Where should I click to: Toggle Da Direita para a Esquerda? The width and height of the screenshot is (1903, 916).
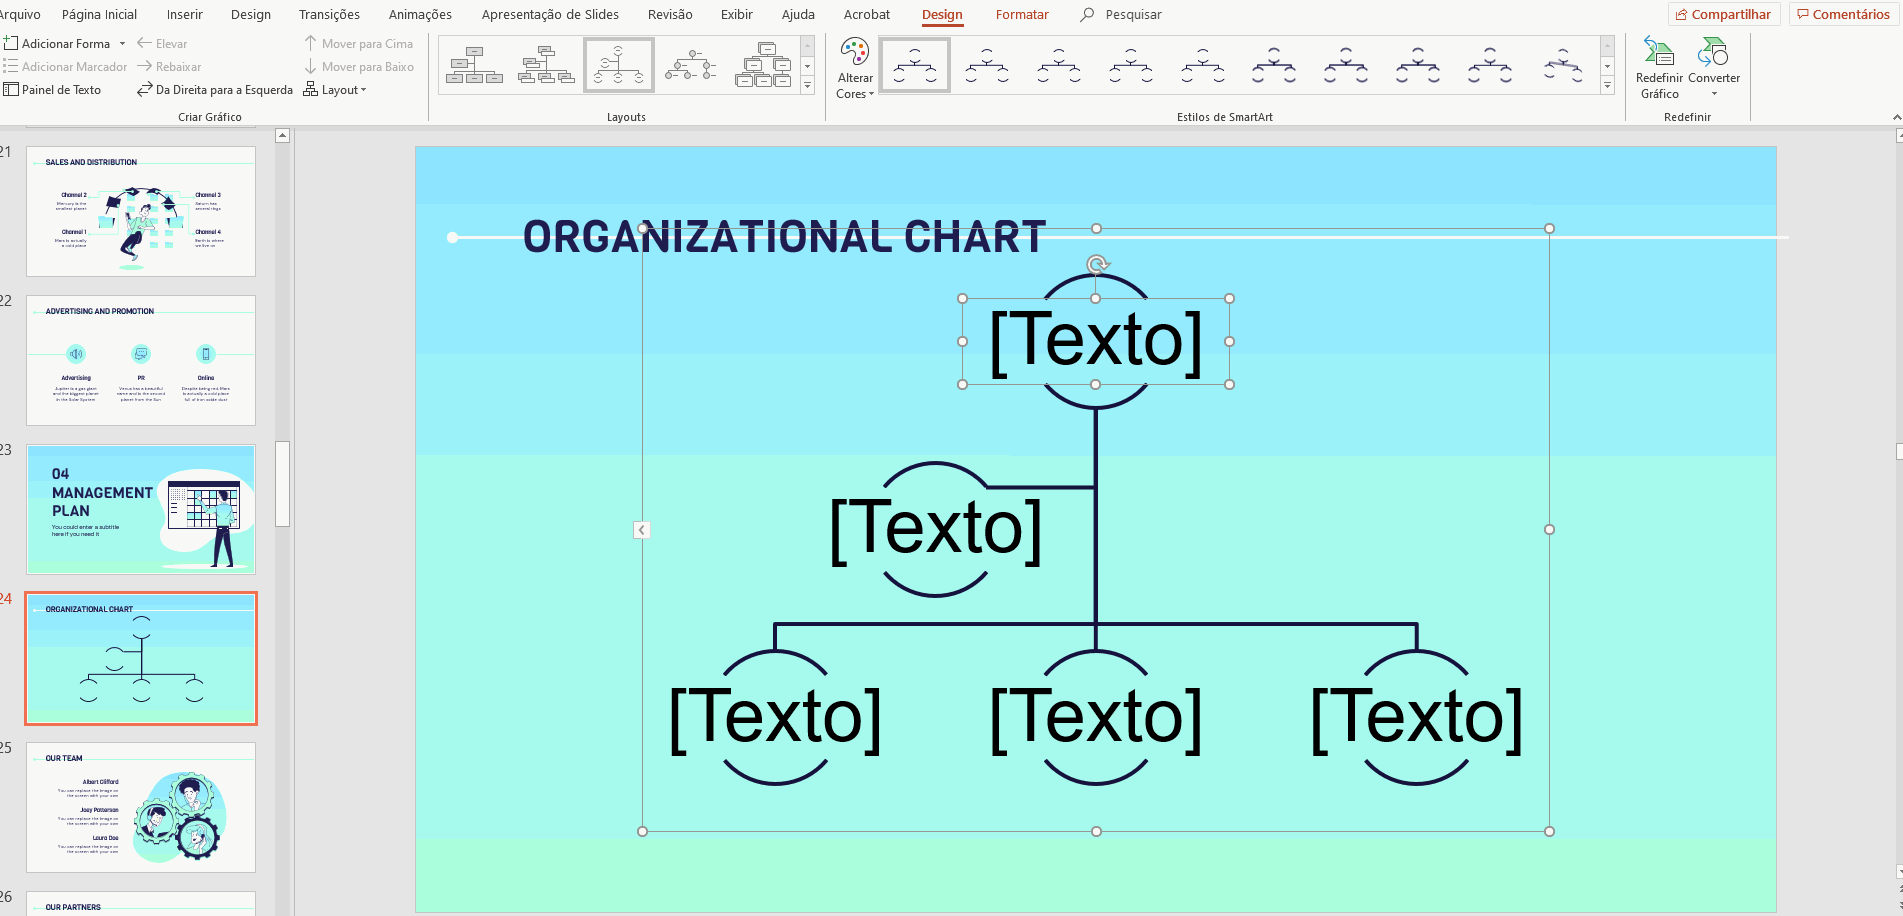(214, 89)
